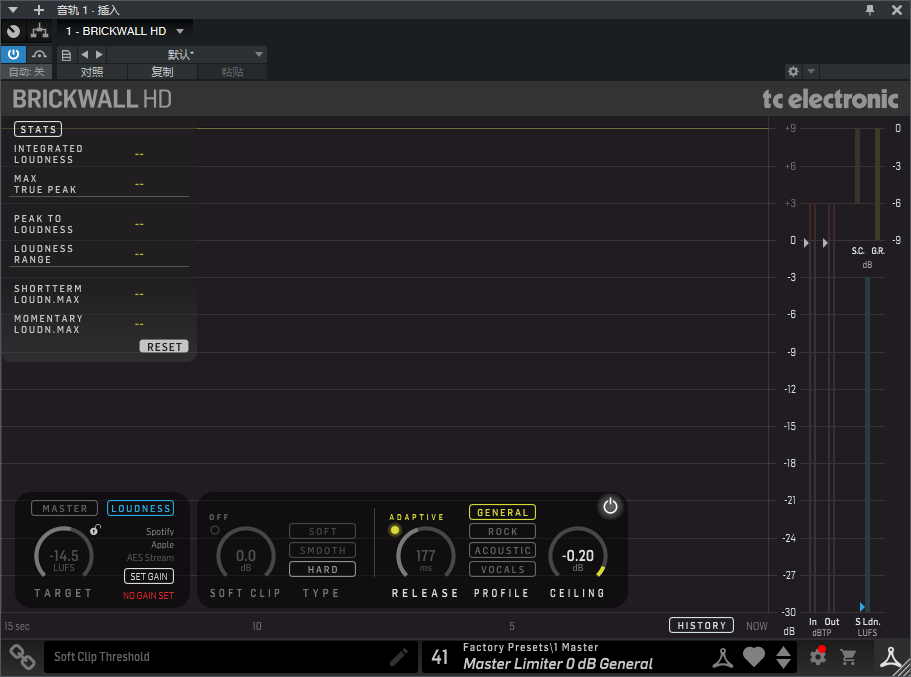The width and height of the screenshot is (911, 677).
Task: Open the plugin knob icon next to routing
Action: coord(13,31)
